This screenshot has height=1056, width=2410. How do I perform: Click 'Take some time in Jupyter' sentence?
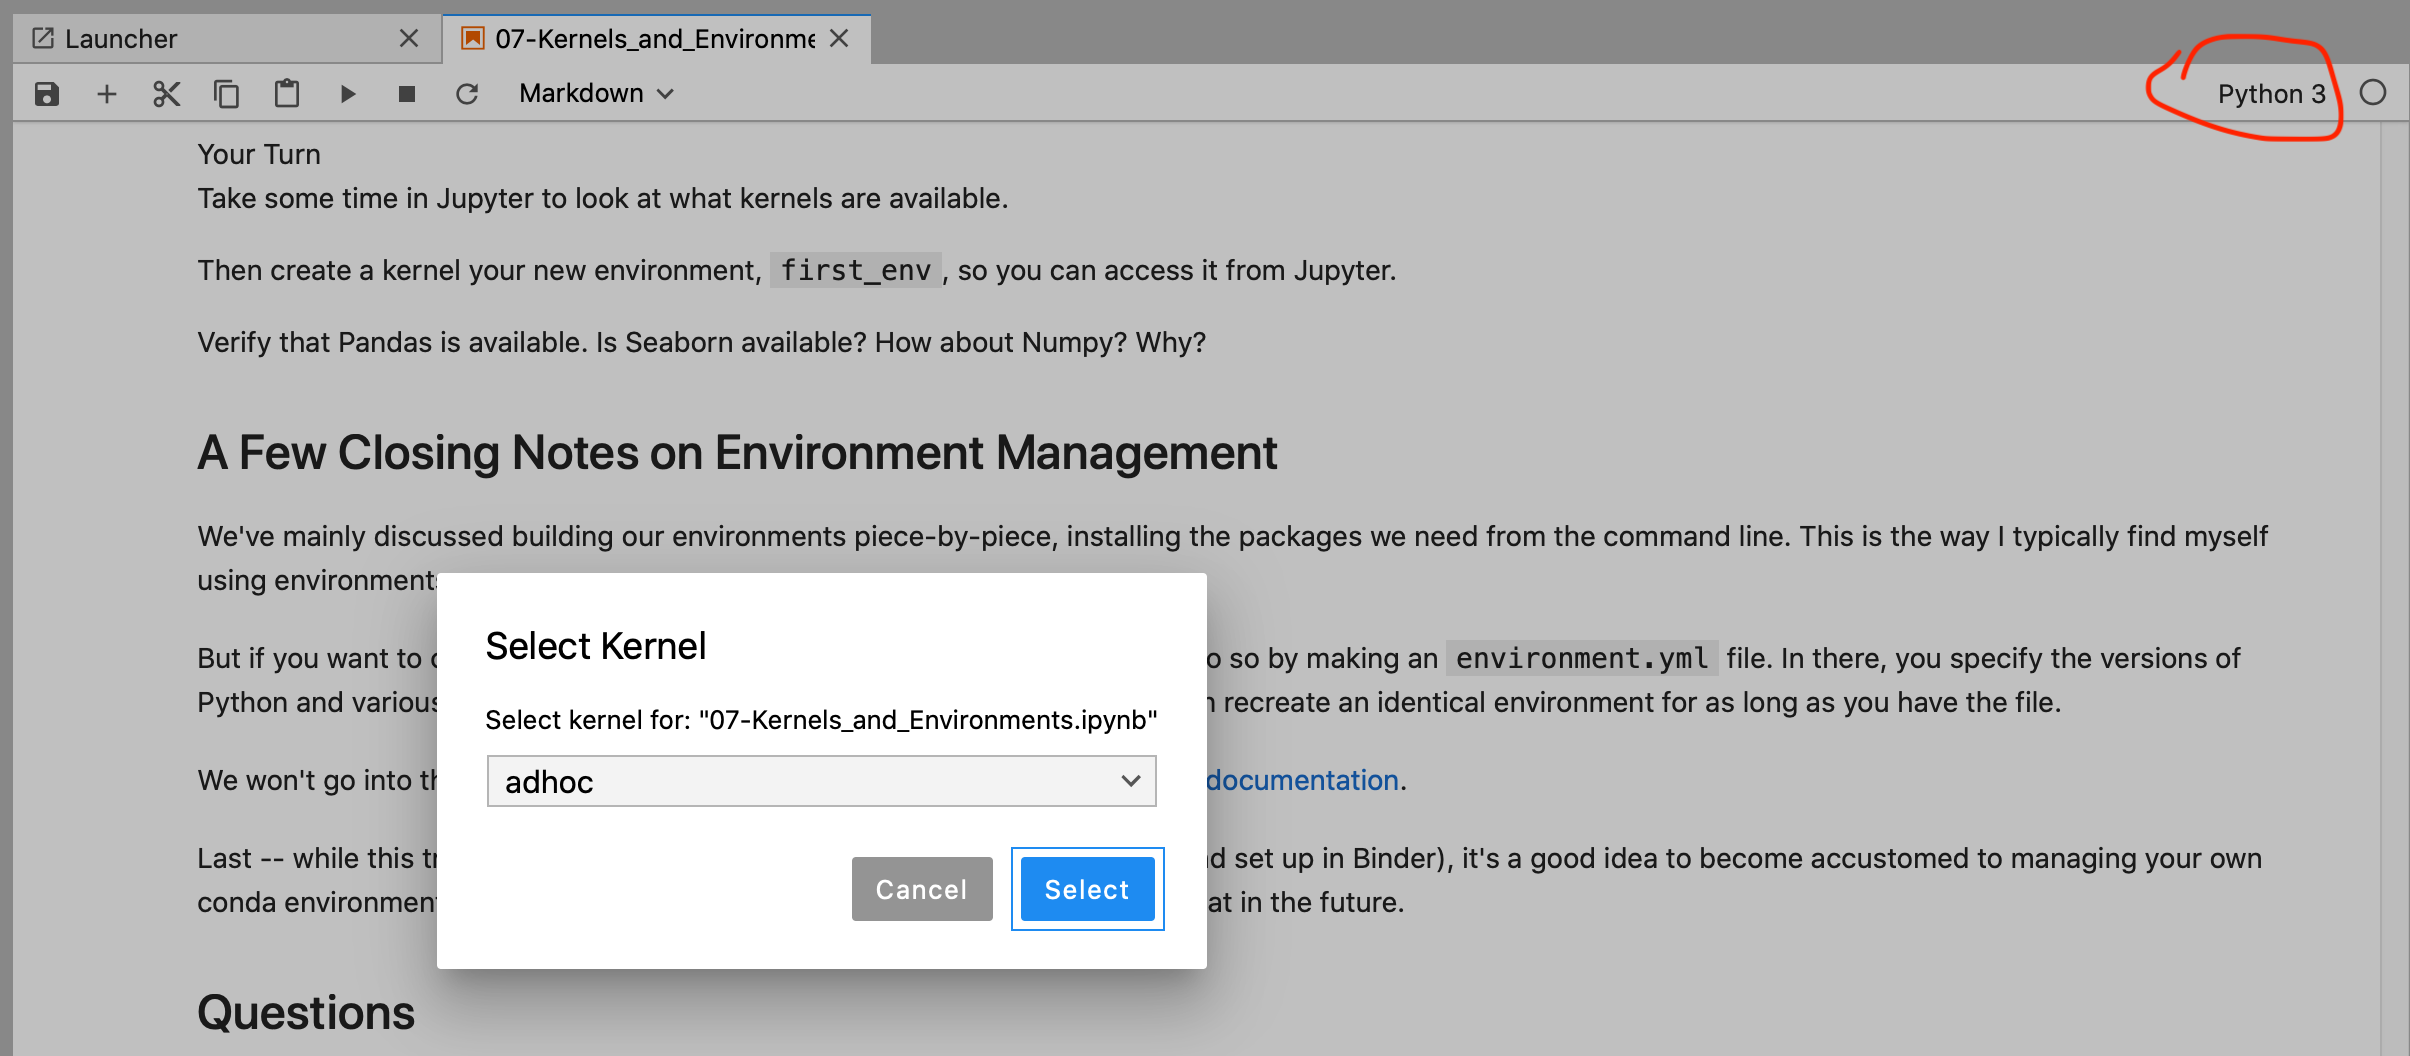coord(603,198)
